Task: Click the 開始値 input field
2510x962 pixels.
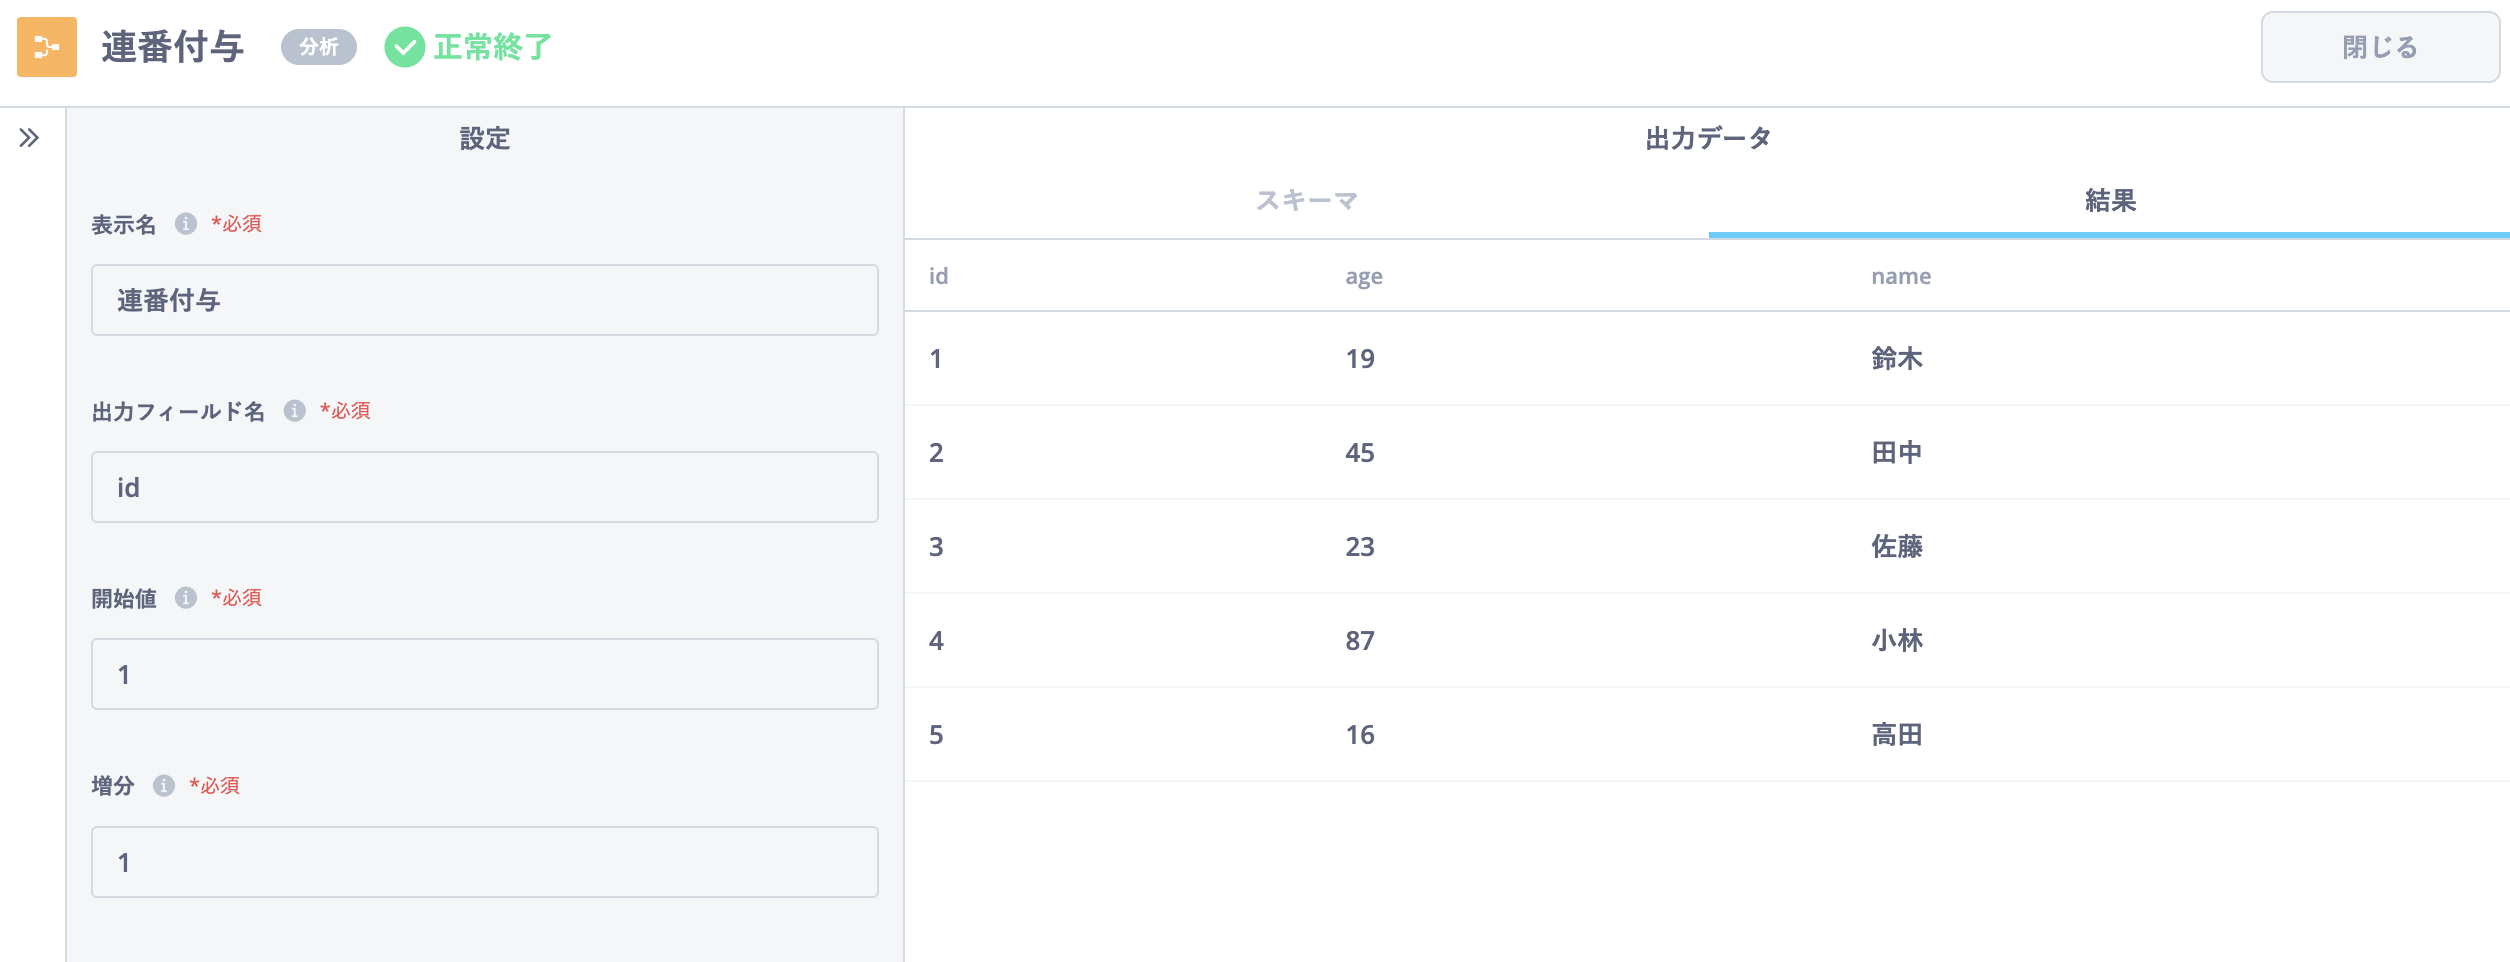Action: point(485,674)
